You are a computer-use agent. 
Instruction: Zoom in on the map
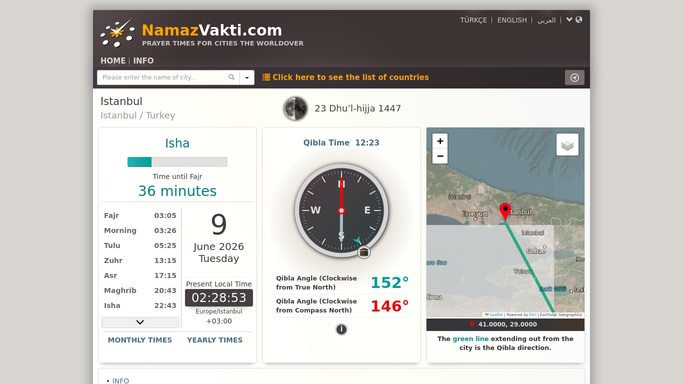click(440, 141)
